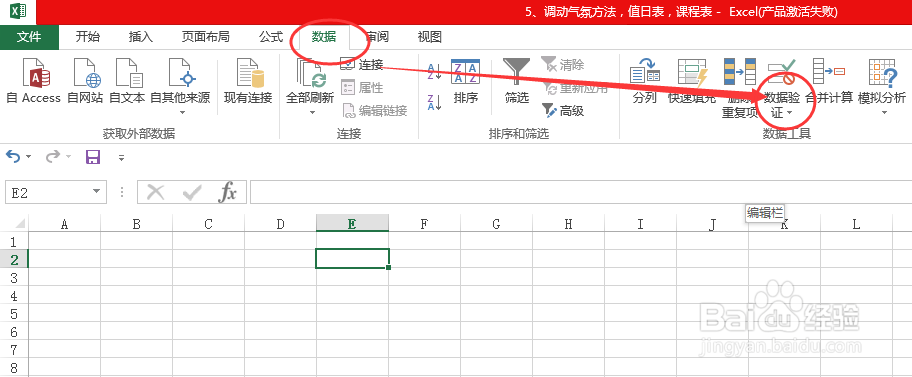
Task: Click the Connections (连接) button
Action: point(361,65)
